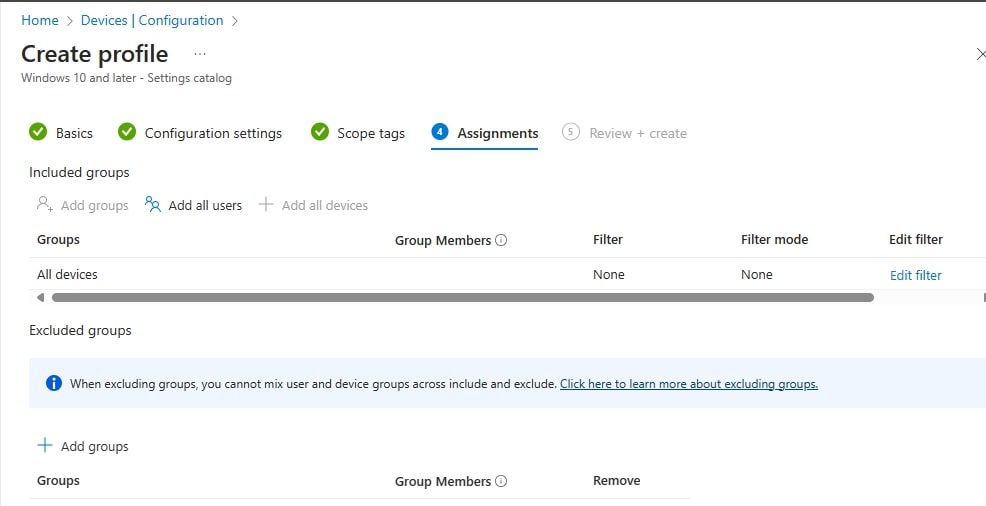This screenshot has width=986, height=506.
Task: Click the info icon beside excluded Group Members
Action: pyautogui.click(x=501, y=481)
